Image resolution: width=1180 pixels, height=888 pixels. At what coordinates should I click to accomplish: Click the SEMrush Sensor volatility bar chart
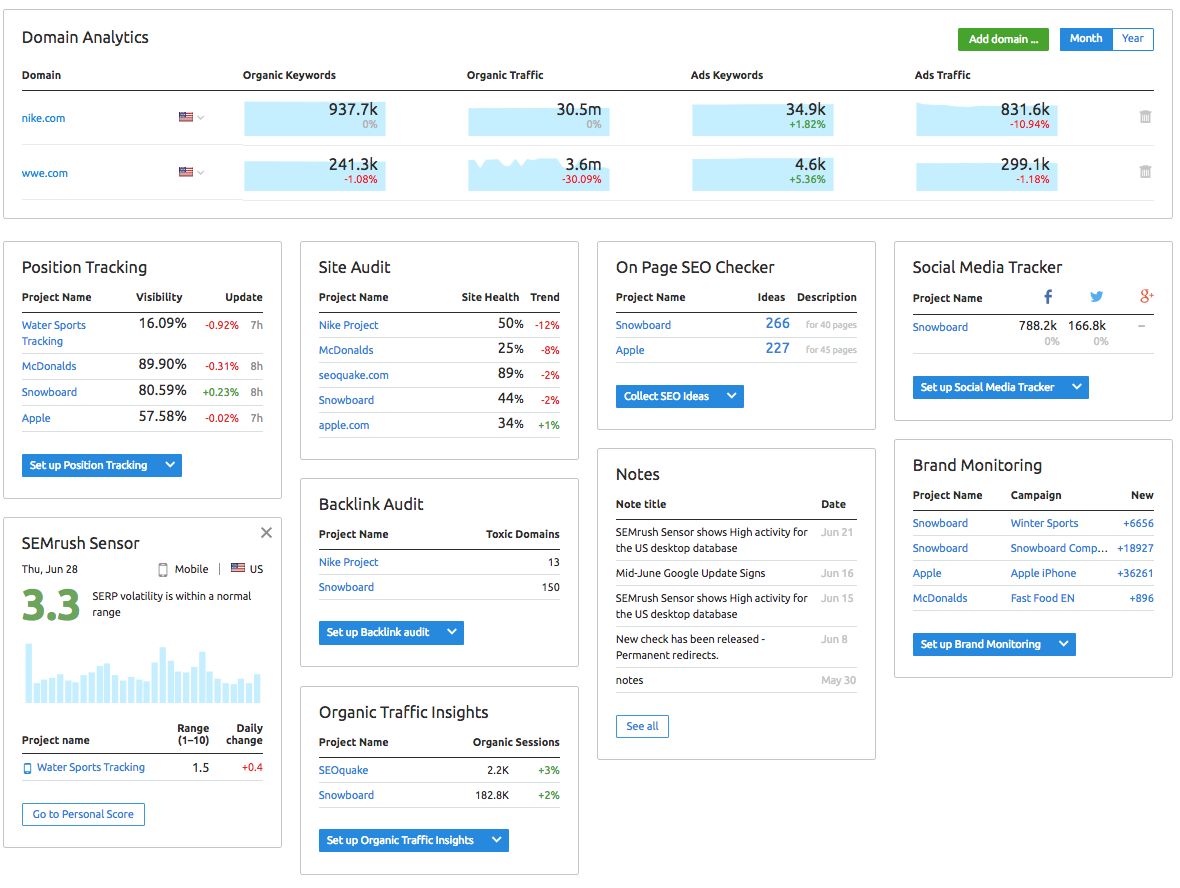(x=143, y=674)
